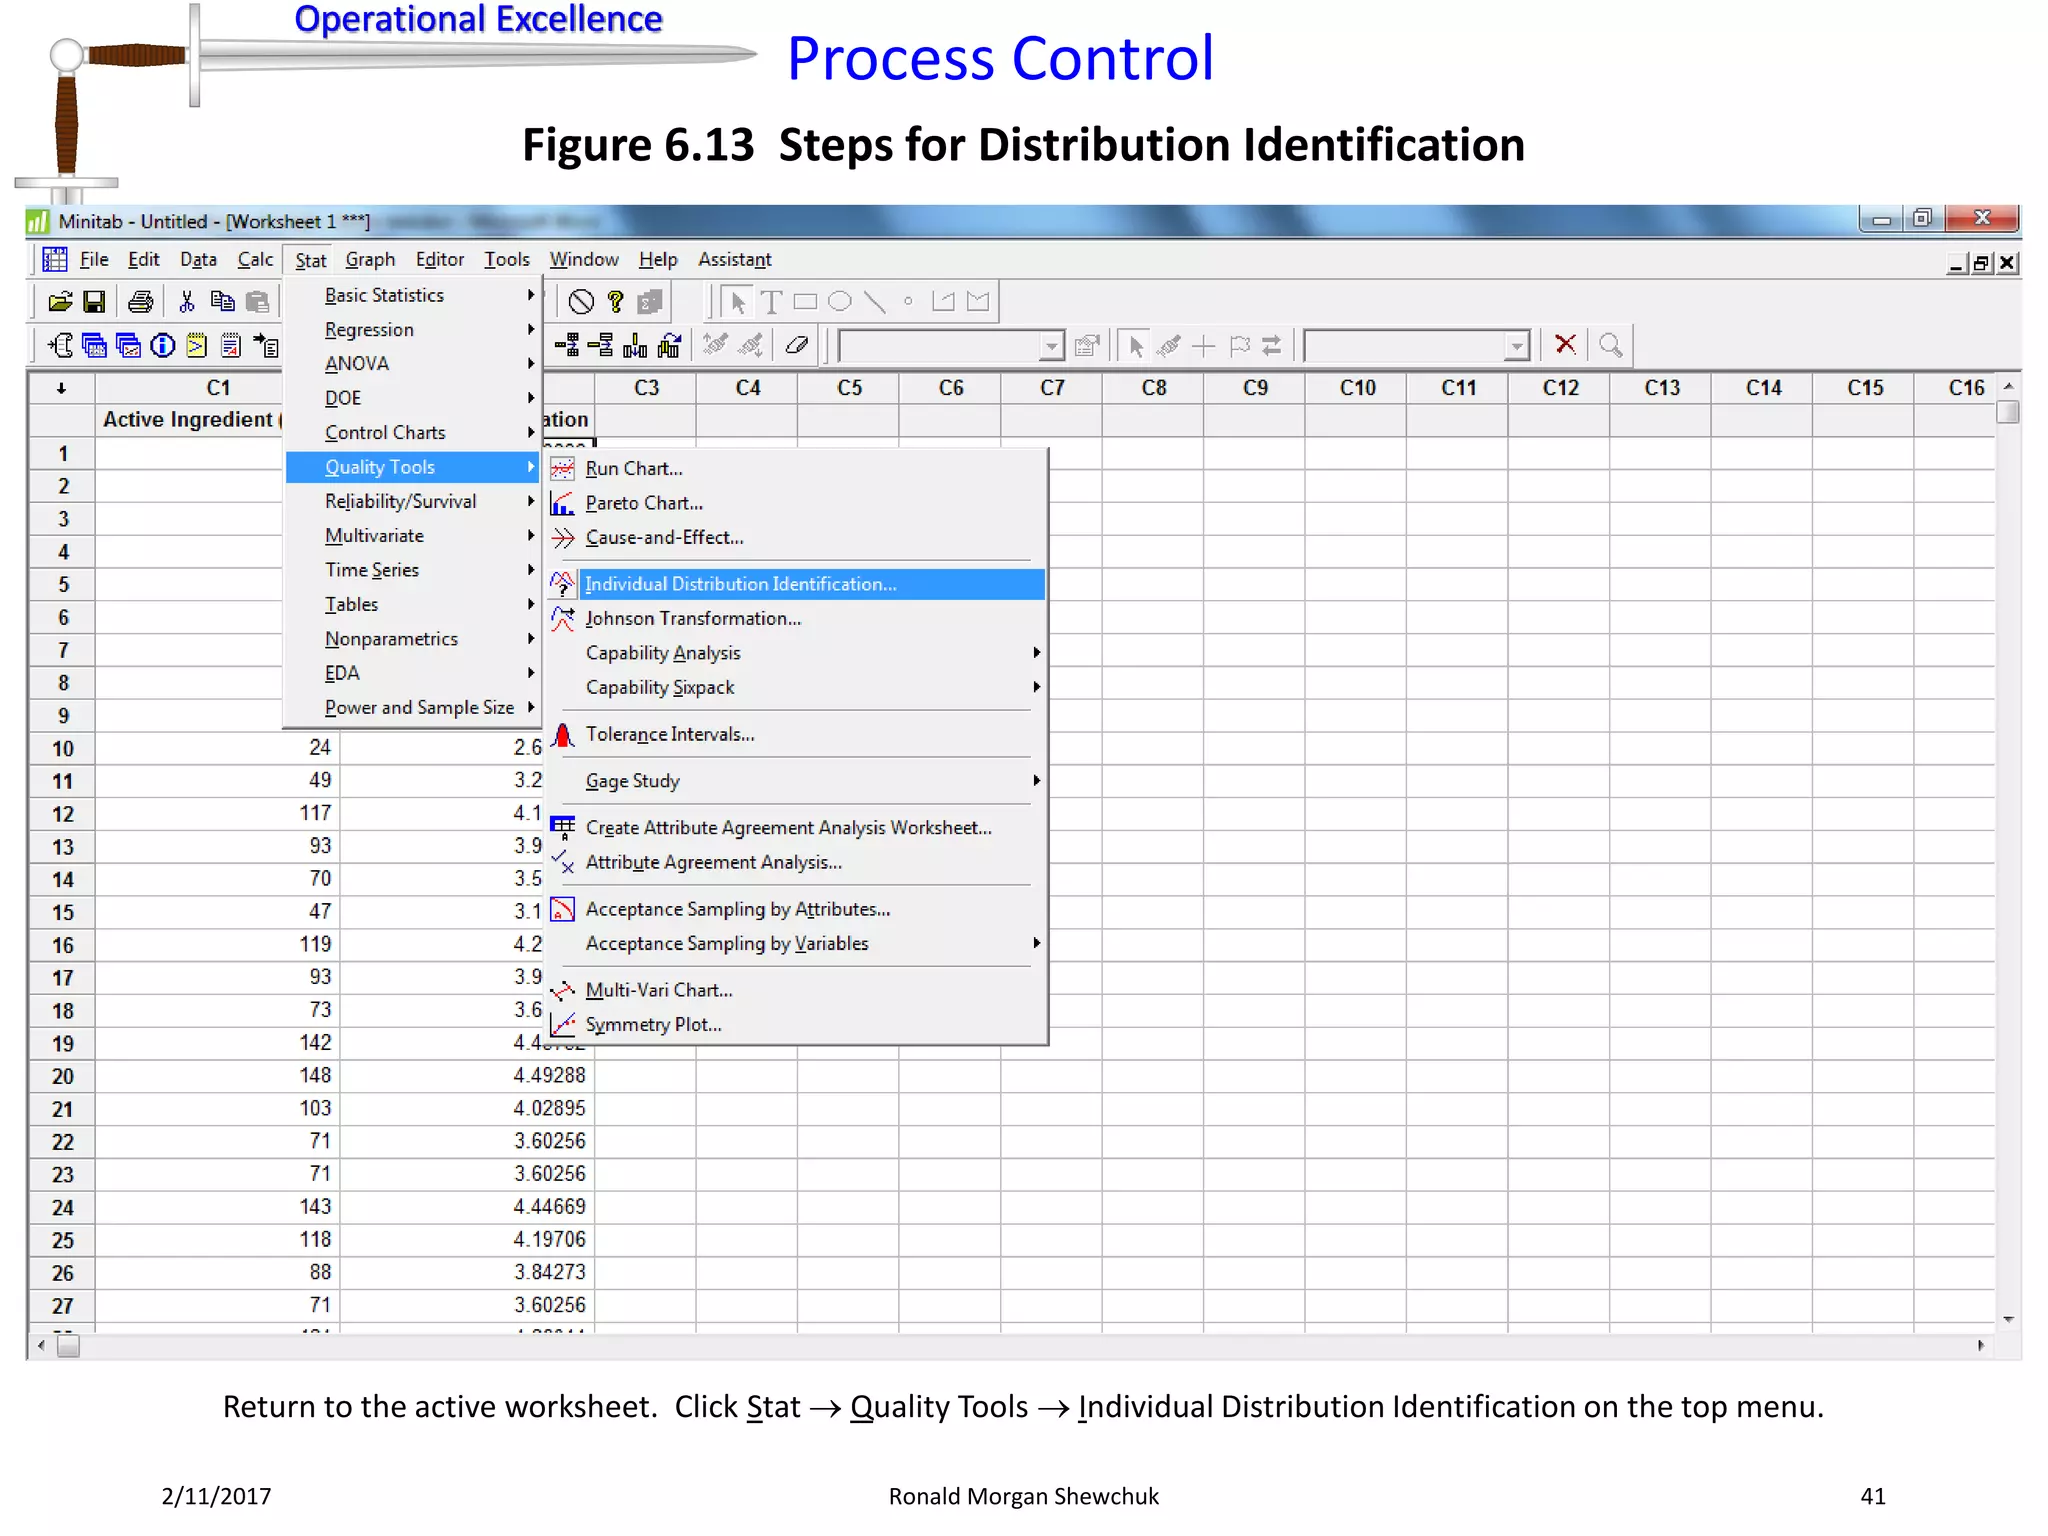Click the yellow History command-line icon
Image resolution: width=2048 pixels, height=1536 pixels.
(197, 346)
